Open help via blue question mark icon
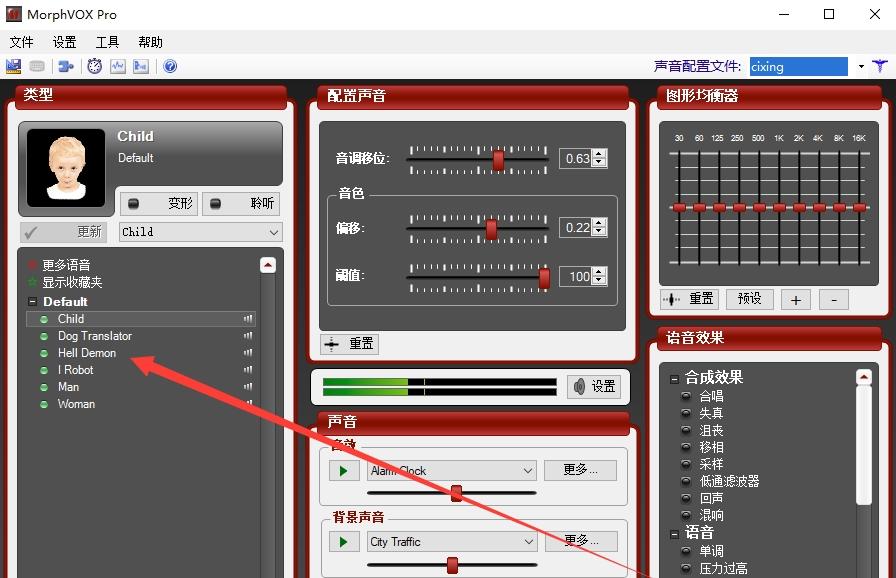 (x=170, y=66)
